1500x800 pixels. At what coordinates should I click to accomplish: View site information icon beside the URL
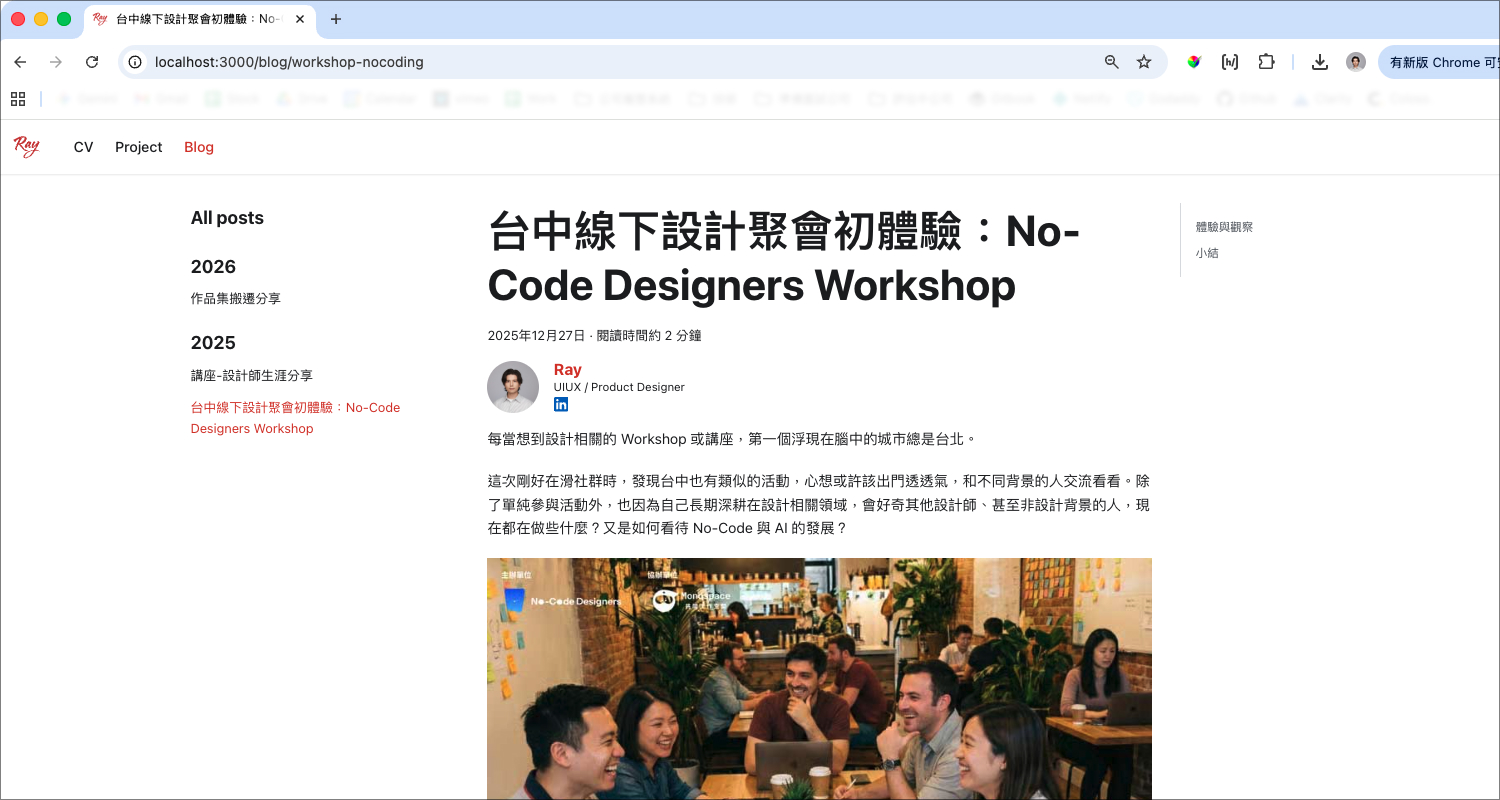136,62
